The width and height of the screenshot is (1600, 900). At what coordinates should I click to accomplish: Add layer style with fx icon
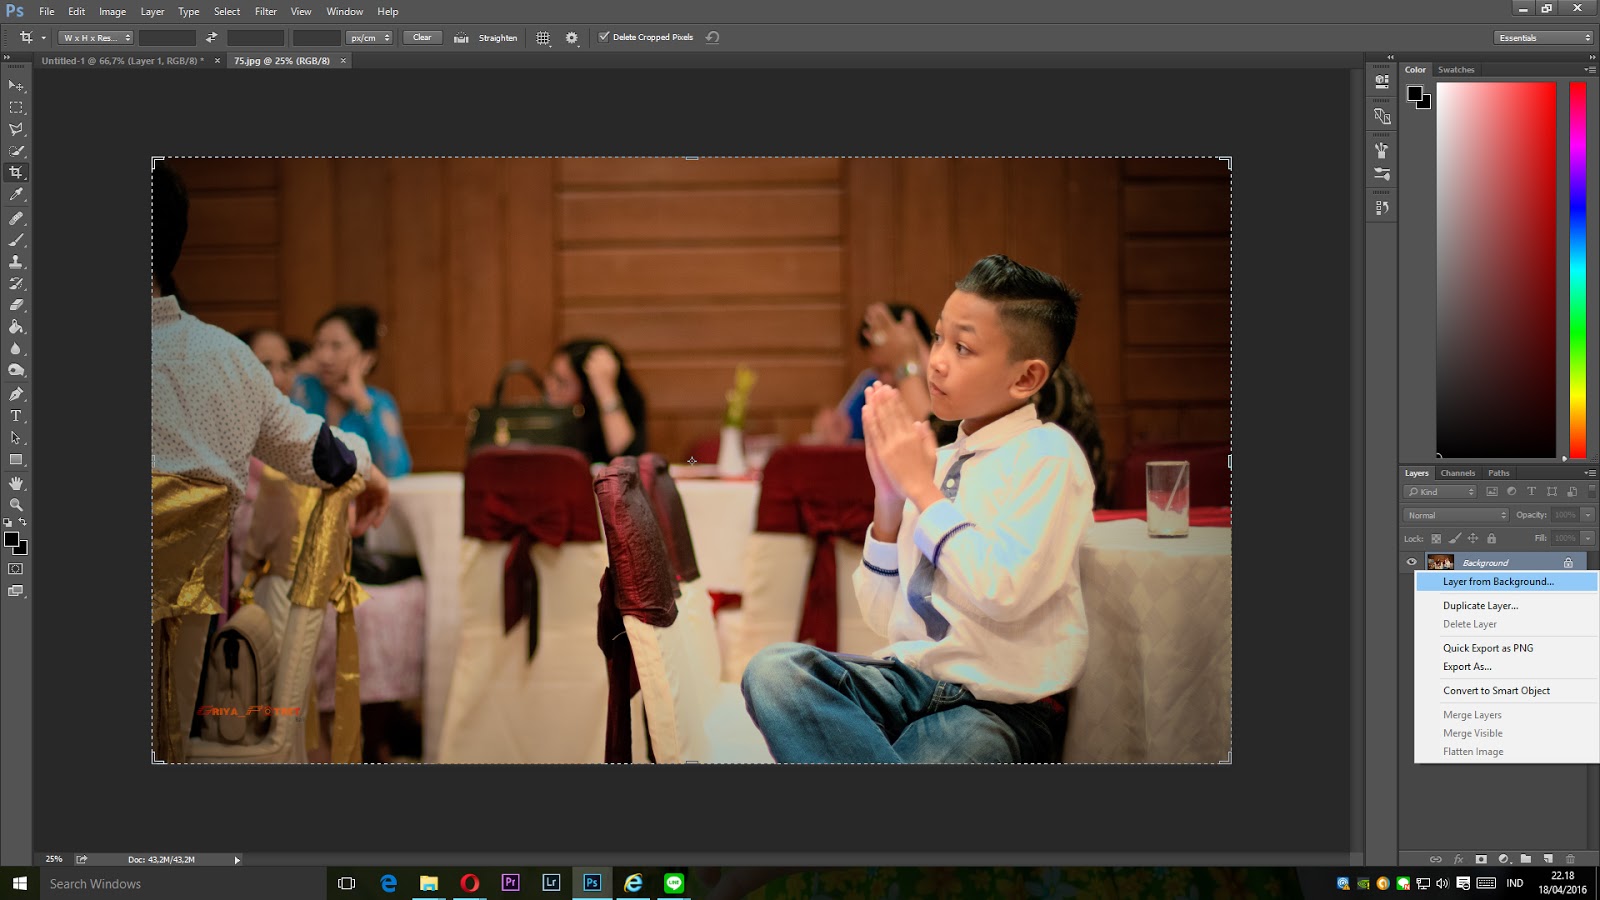tap(1458, 859)
